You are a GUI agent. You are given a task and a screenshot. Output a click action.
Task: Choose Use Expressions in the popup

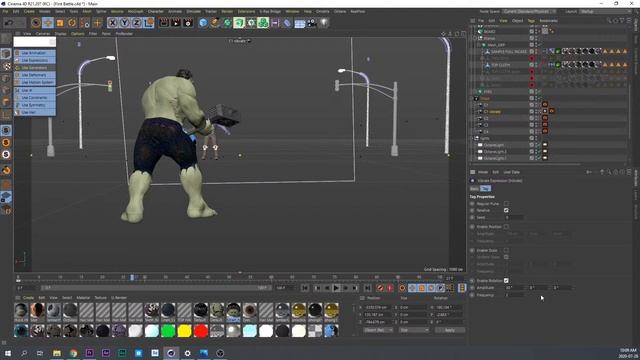[35, 60]
